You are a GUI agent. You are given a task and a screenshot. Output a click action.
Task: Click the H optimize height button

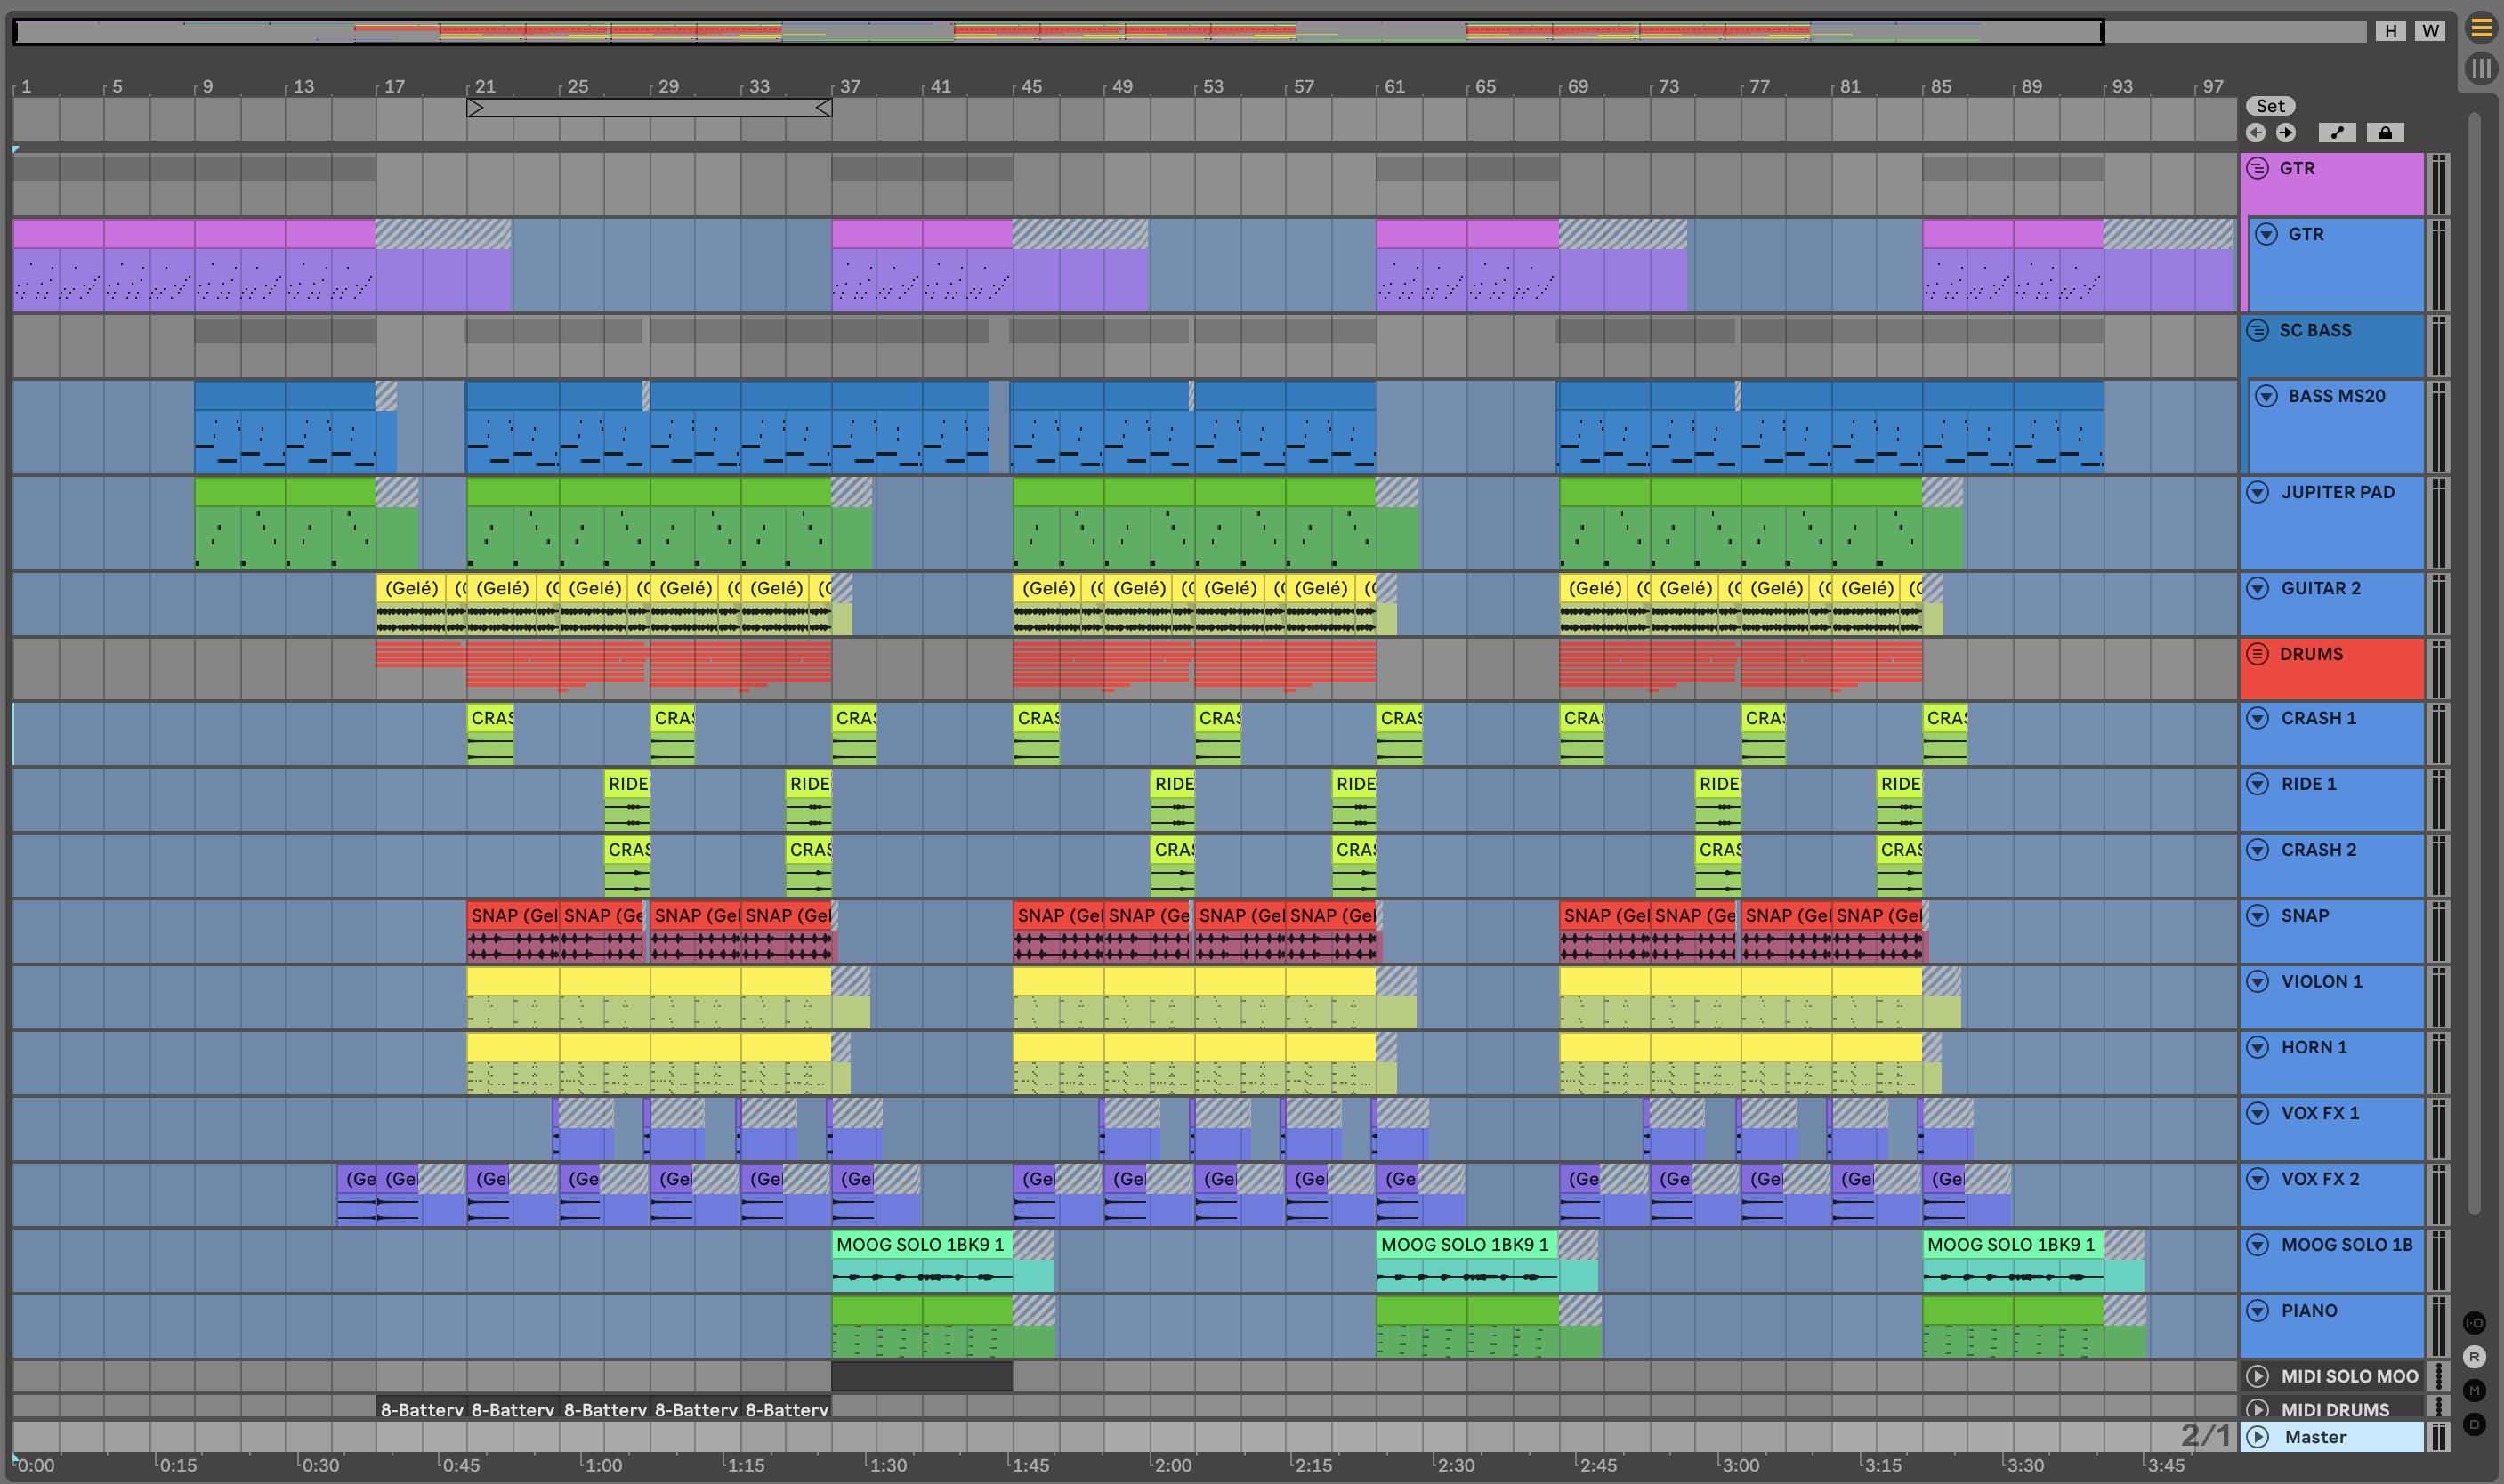pyautogui.click(x=2390, y=31)
